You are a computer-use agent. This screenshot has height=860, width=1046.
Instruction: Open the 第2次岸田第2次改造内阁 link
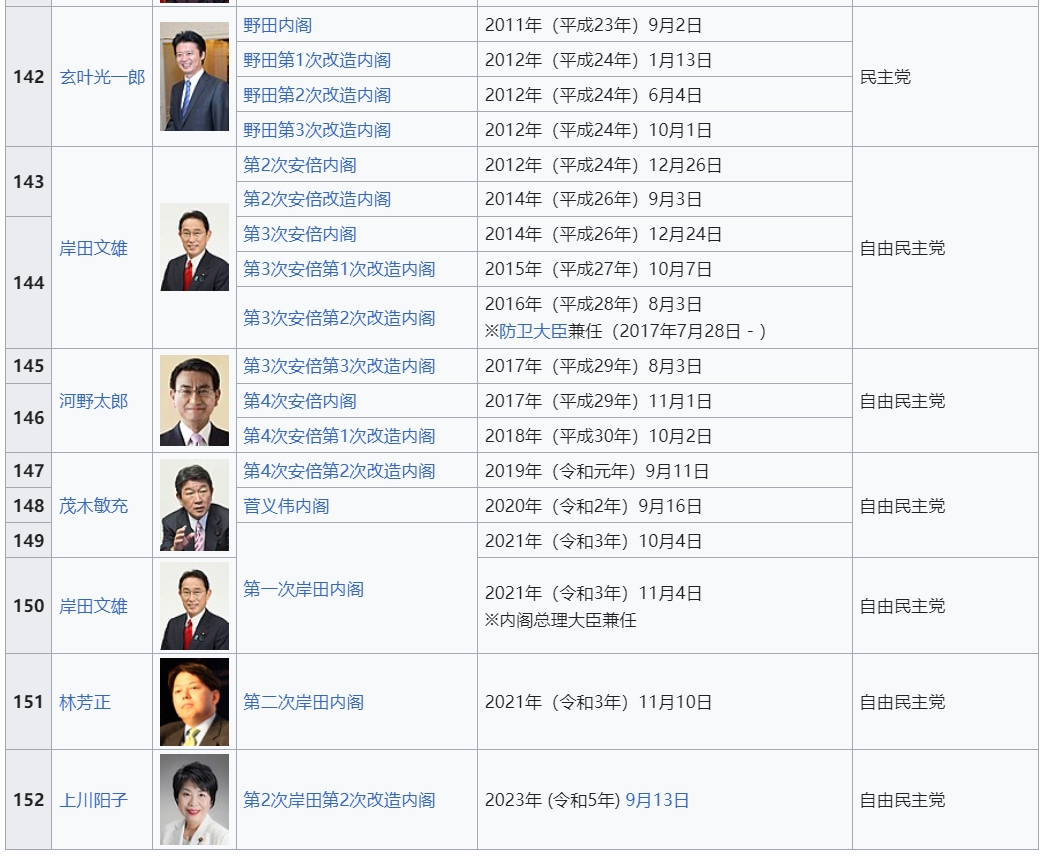pyautogui.click(x=339, y=800)
